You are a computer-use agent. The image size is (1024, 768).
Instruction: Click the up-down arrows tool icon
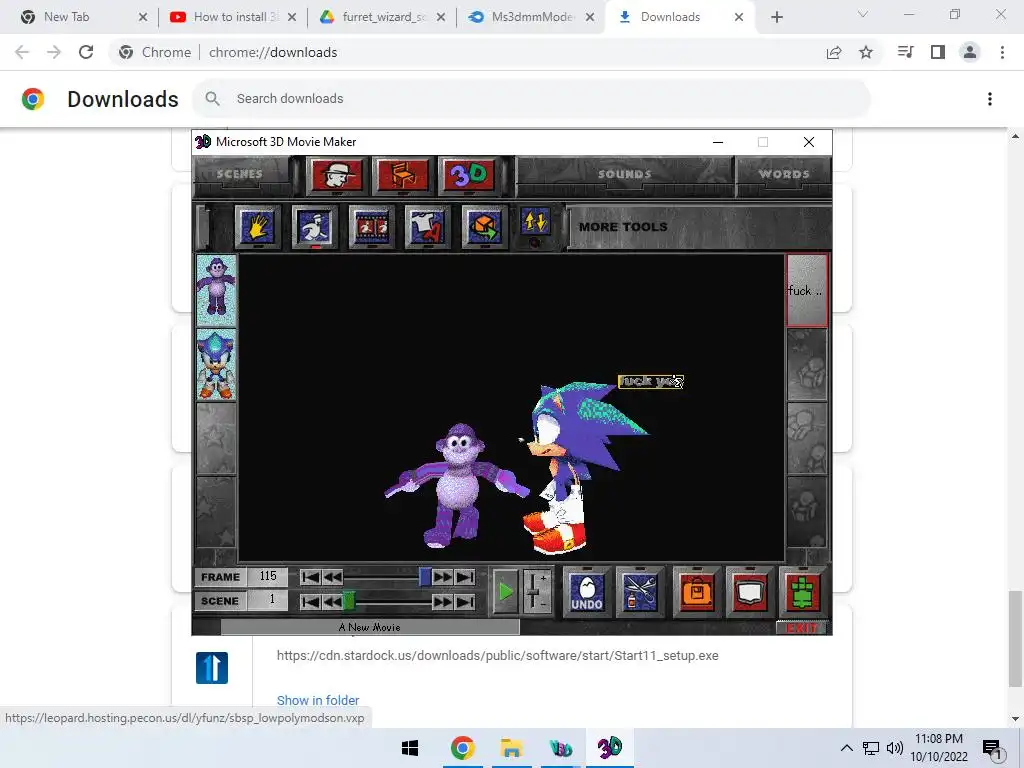pyautogui.click(x=536, y=222)
